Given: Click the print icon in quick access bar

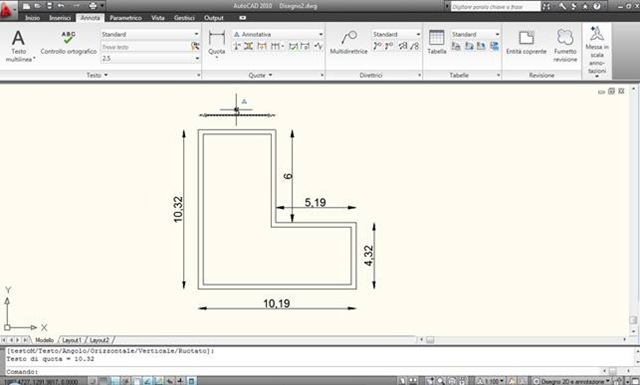Looking at the screenshot, I should tap(93, 6).
